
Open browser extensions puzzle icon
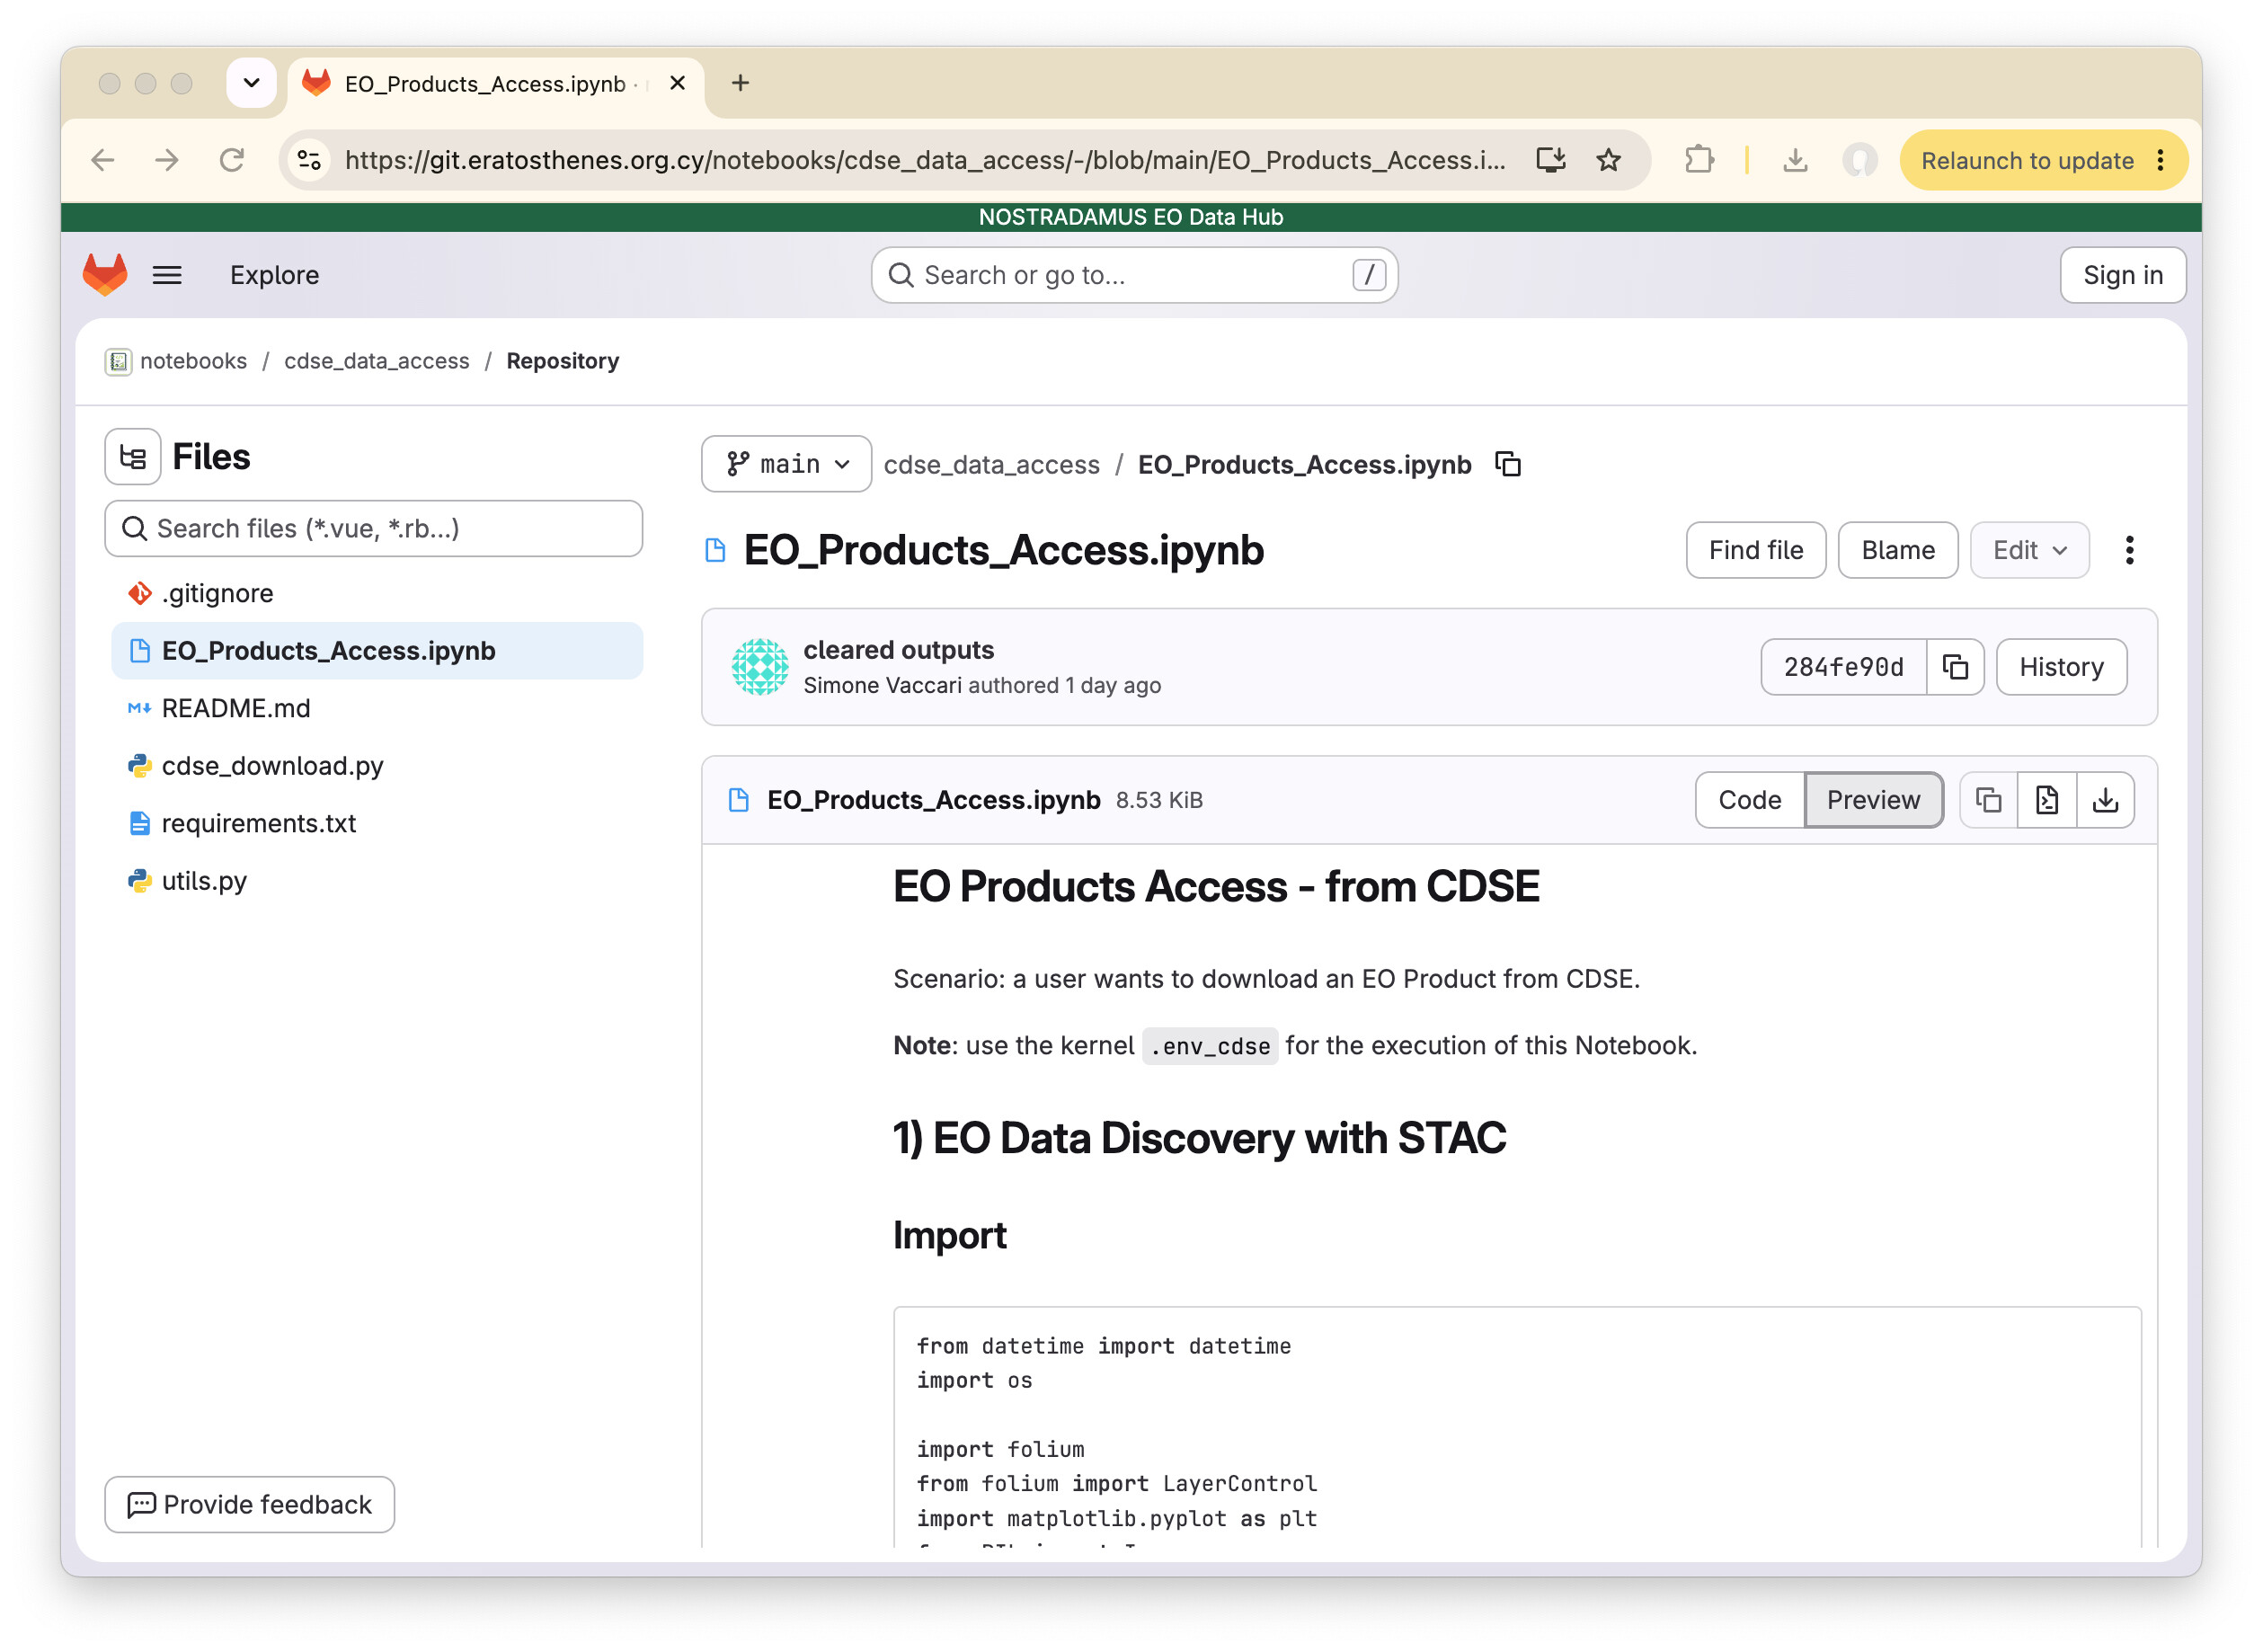pyautogui.click(x=1699, y=160)
